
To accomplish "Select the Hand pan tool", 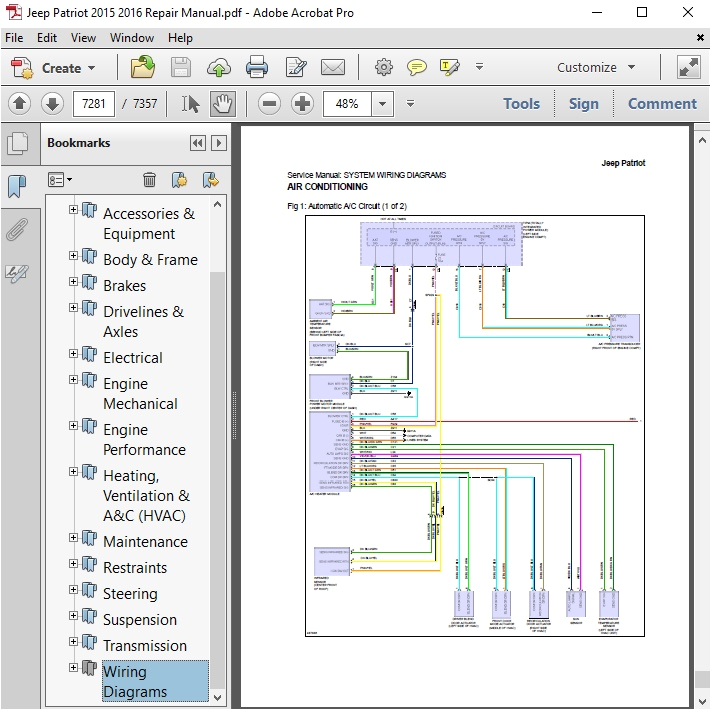I will pyautogui.click(x=222, y=103).
